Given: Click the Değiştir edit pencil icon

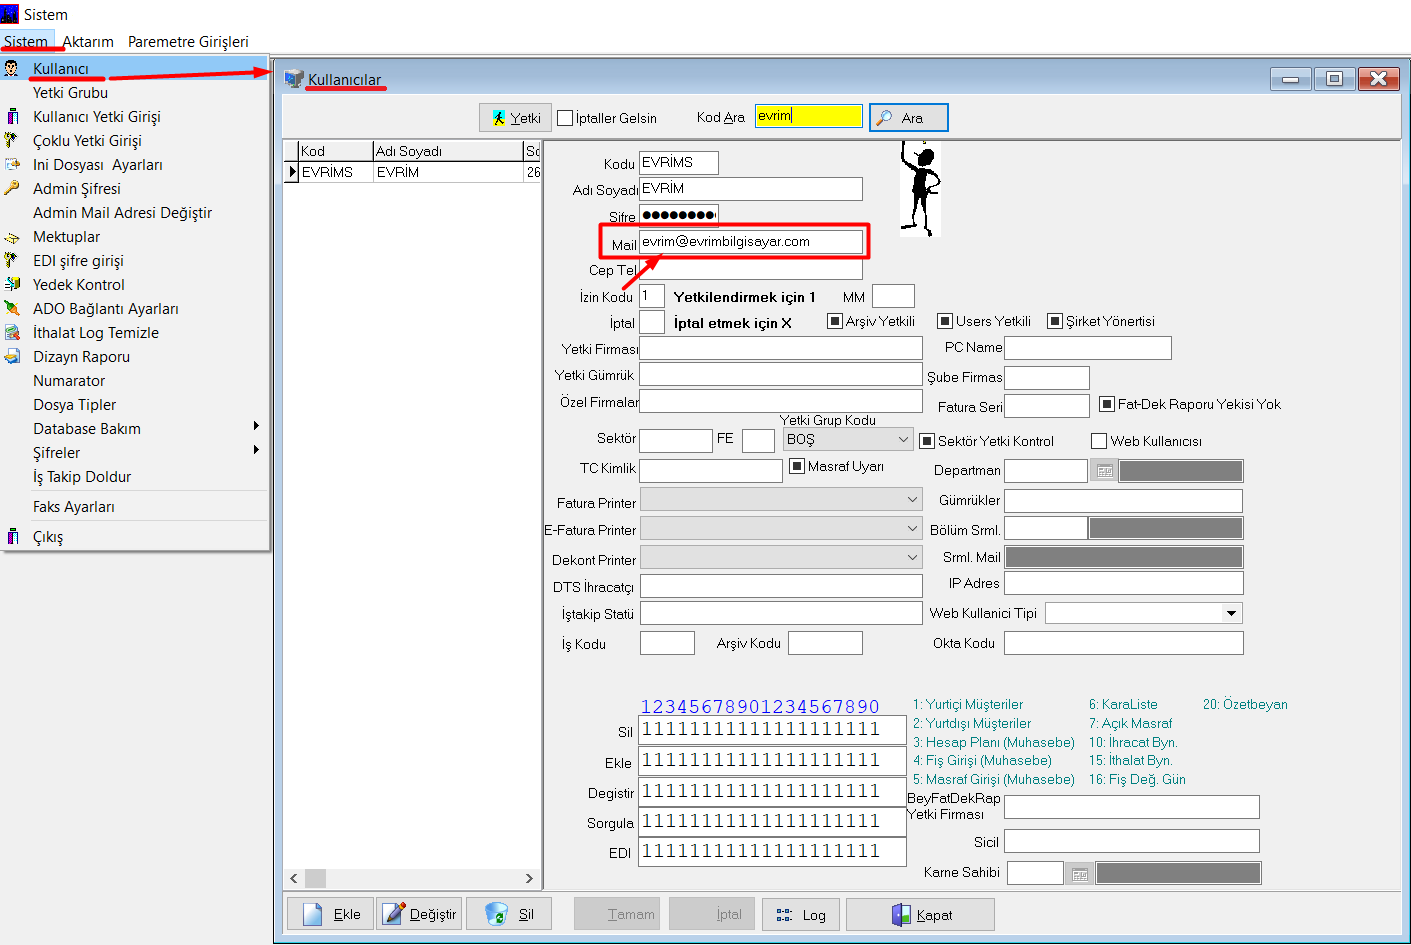Looking at the screenshot, I should pyautogui.click(x=394, y=914).
